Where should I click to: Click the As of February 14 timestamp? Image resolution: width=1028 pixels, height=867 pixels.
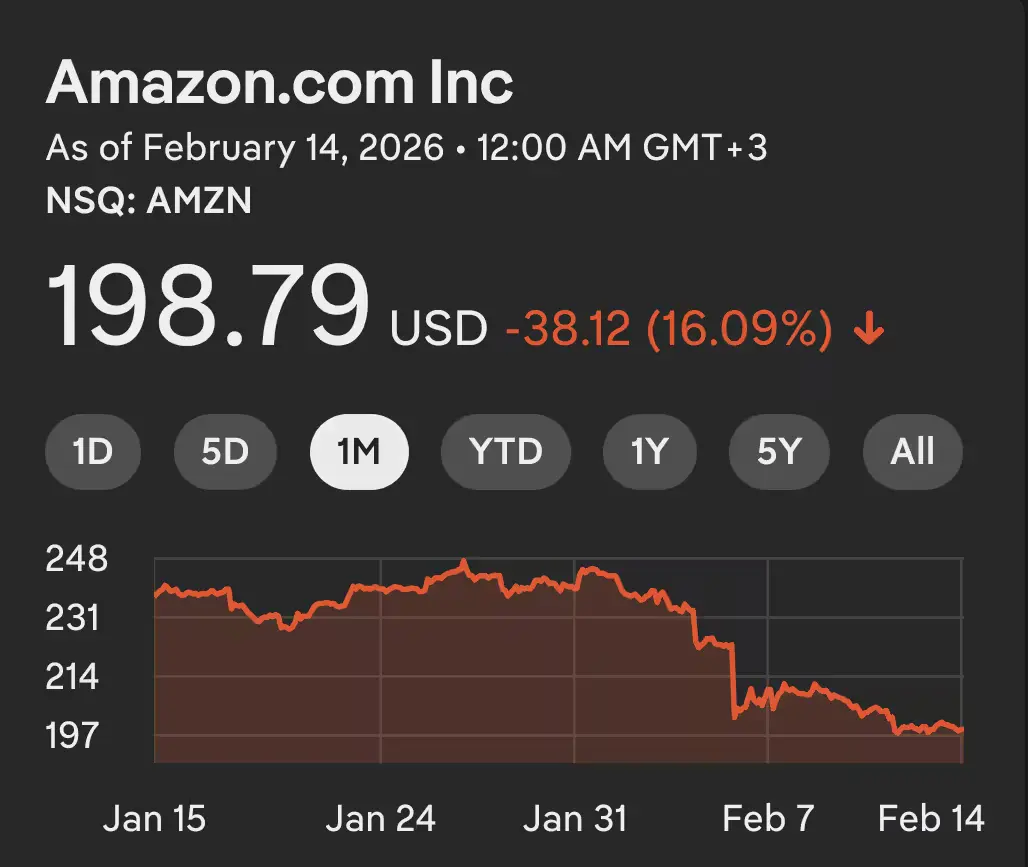(406, 148)
